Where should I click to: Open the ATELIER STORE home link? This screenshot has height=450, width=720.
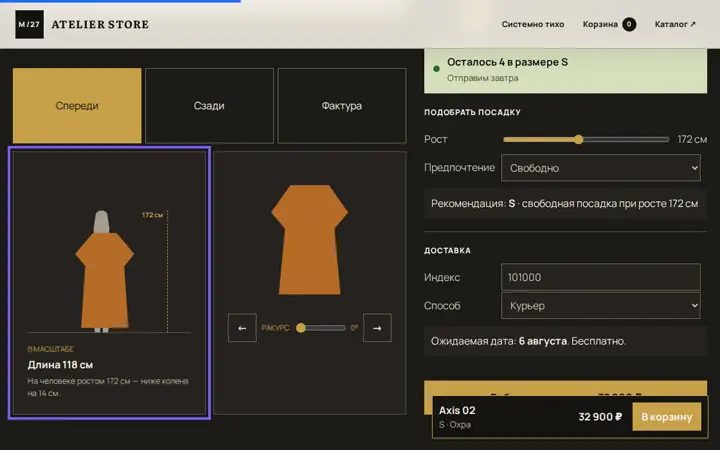100,24
